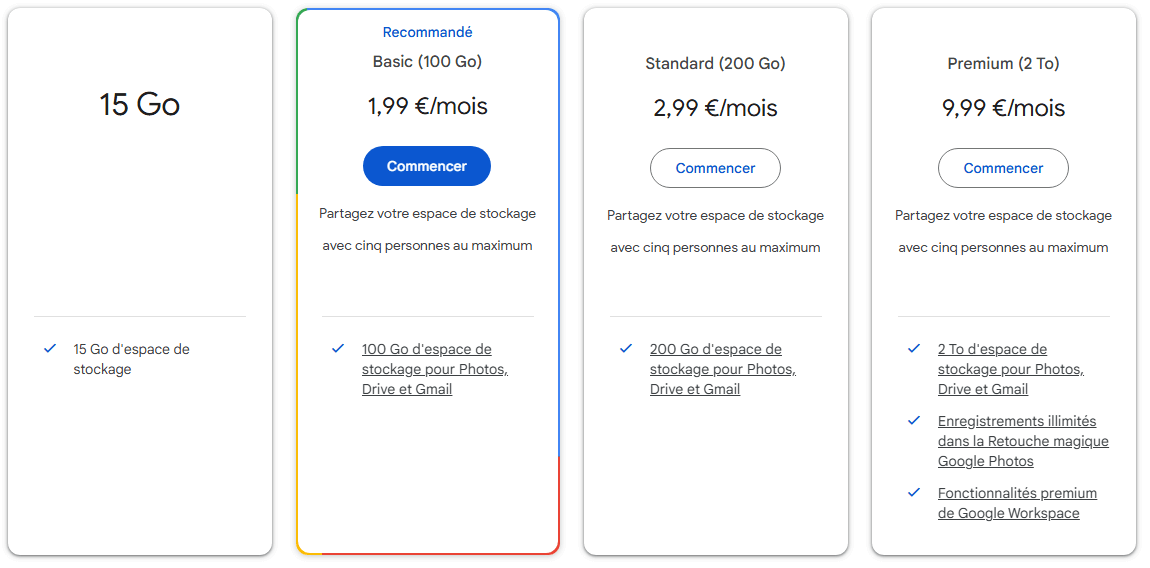Click checkmark icon beside 15 Go d'espace
The height and width of the screenshot is (568, 1150).
click(x=50, y=348)
